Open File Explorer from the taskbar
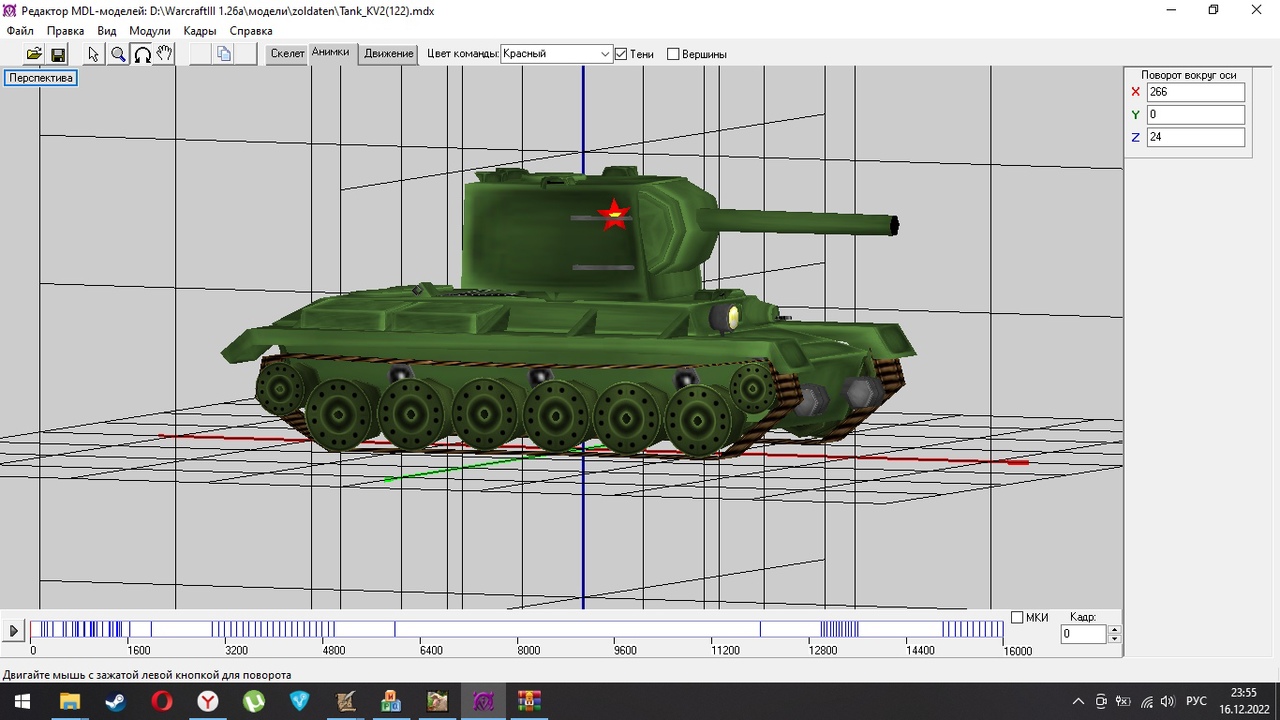The image size is (1280, 720). coord(69,702)
